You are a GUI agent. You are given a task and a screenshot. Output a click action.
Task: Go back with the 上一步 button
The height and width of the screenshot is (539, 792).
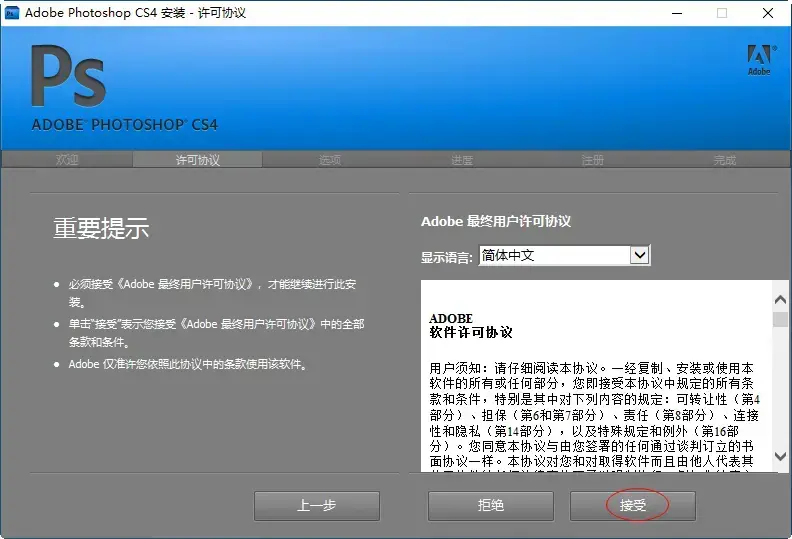click(317, 506)
